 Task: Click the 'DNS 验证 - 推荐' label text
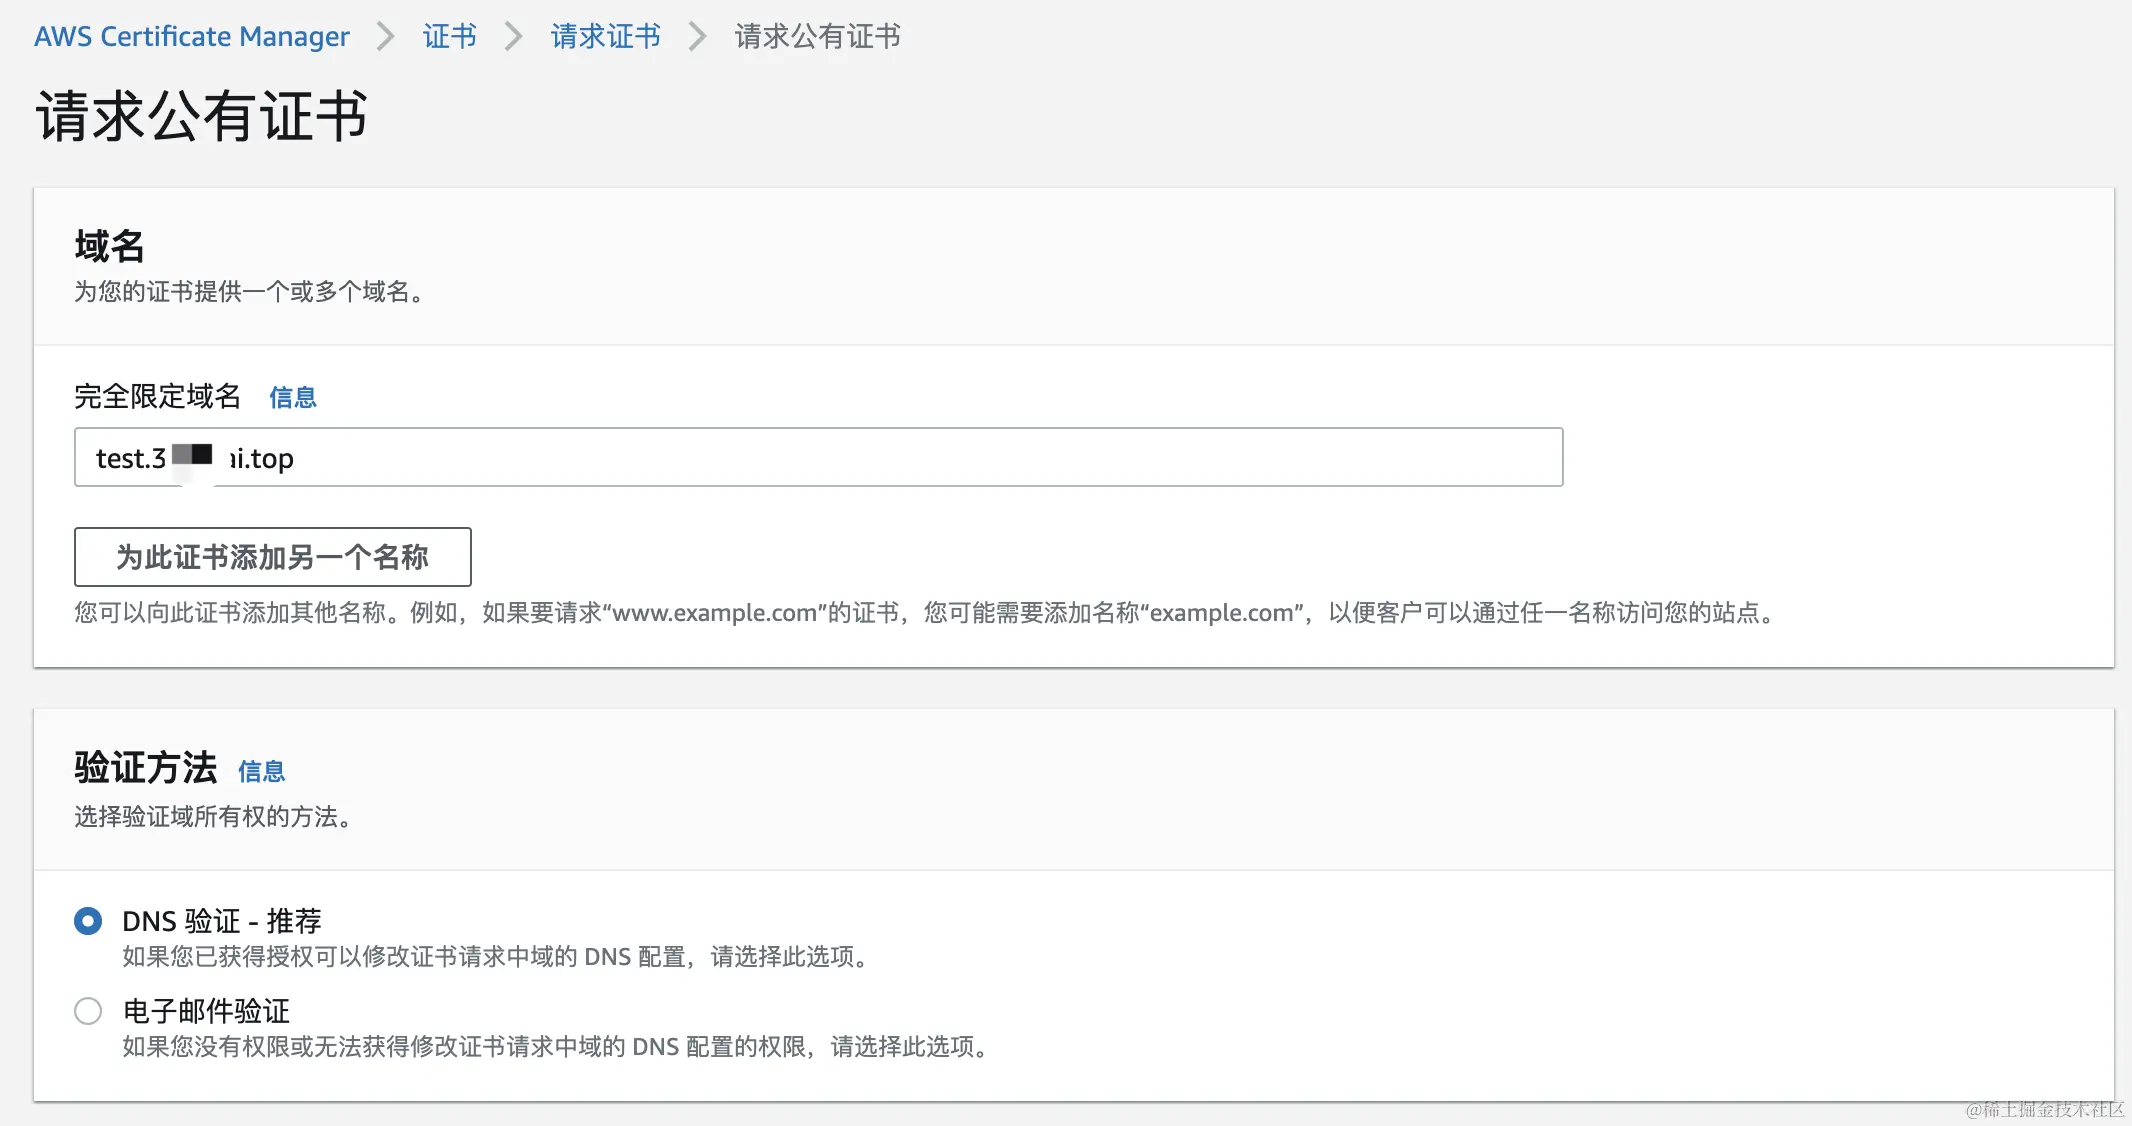coord(221,921)
